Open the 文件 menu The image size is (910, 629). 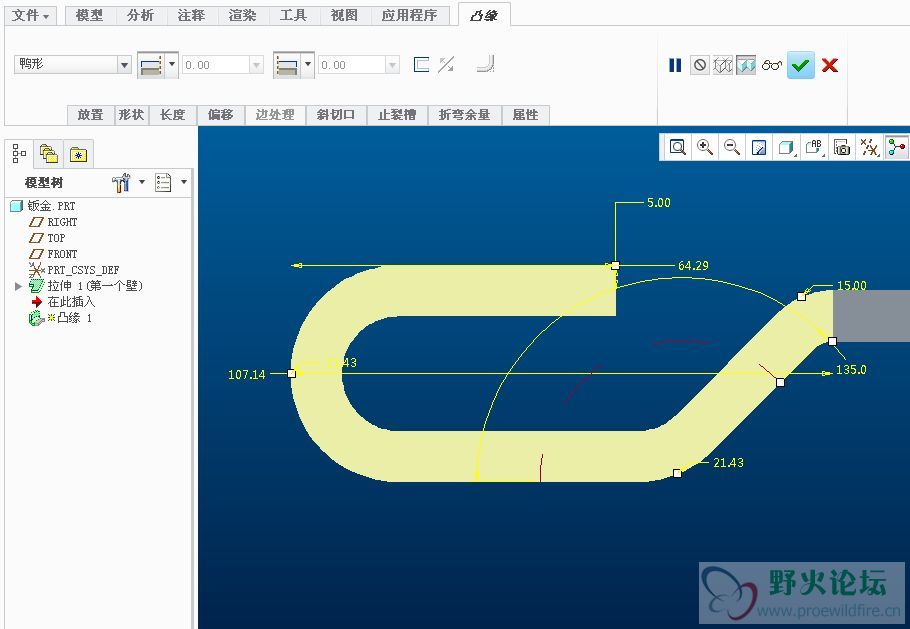pos(31,15)
